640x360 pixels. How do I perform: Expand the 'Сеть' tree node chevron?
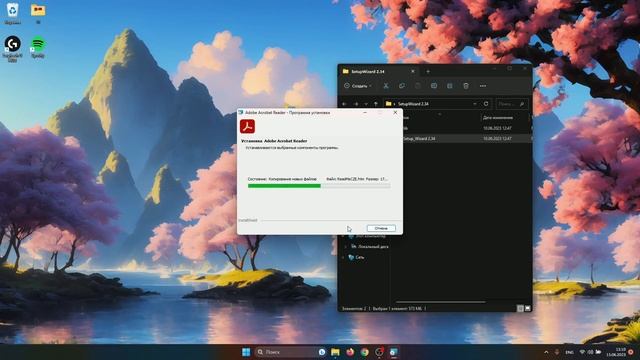(343, 257)
